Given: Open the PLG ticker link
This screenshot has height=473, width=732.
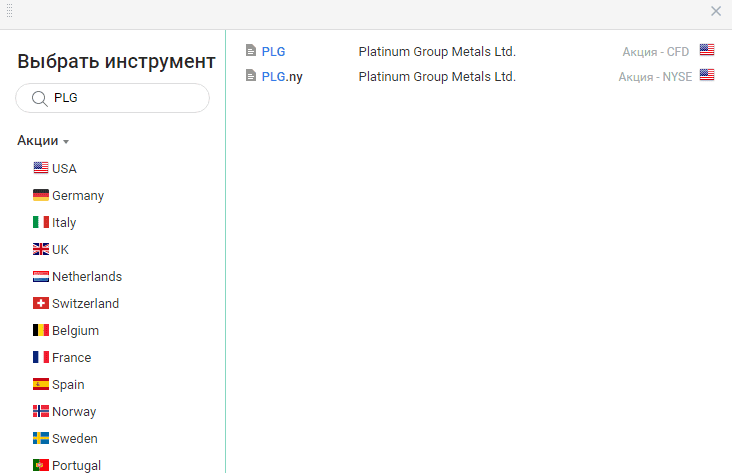Looking at the screenshot, I should [274, 52].
